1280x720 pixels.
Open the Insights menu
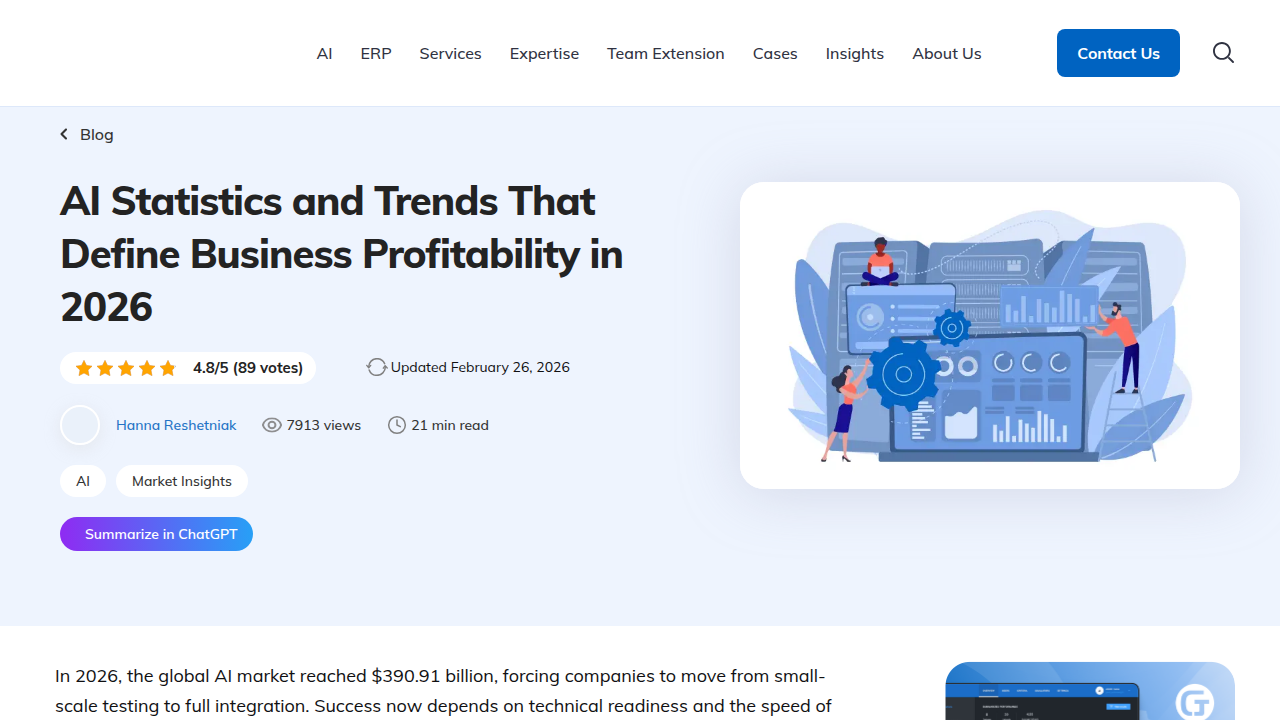855,53
